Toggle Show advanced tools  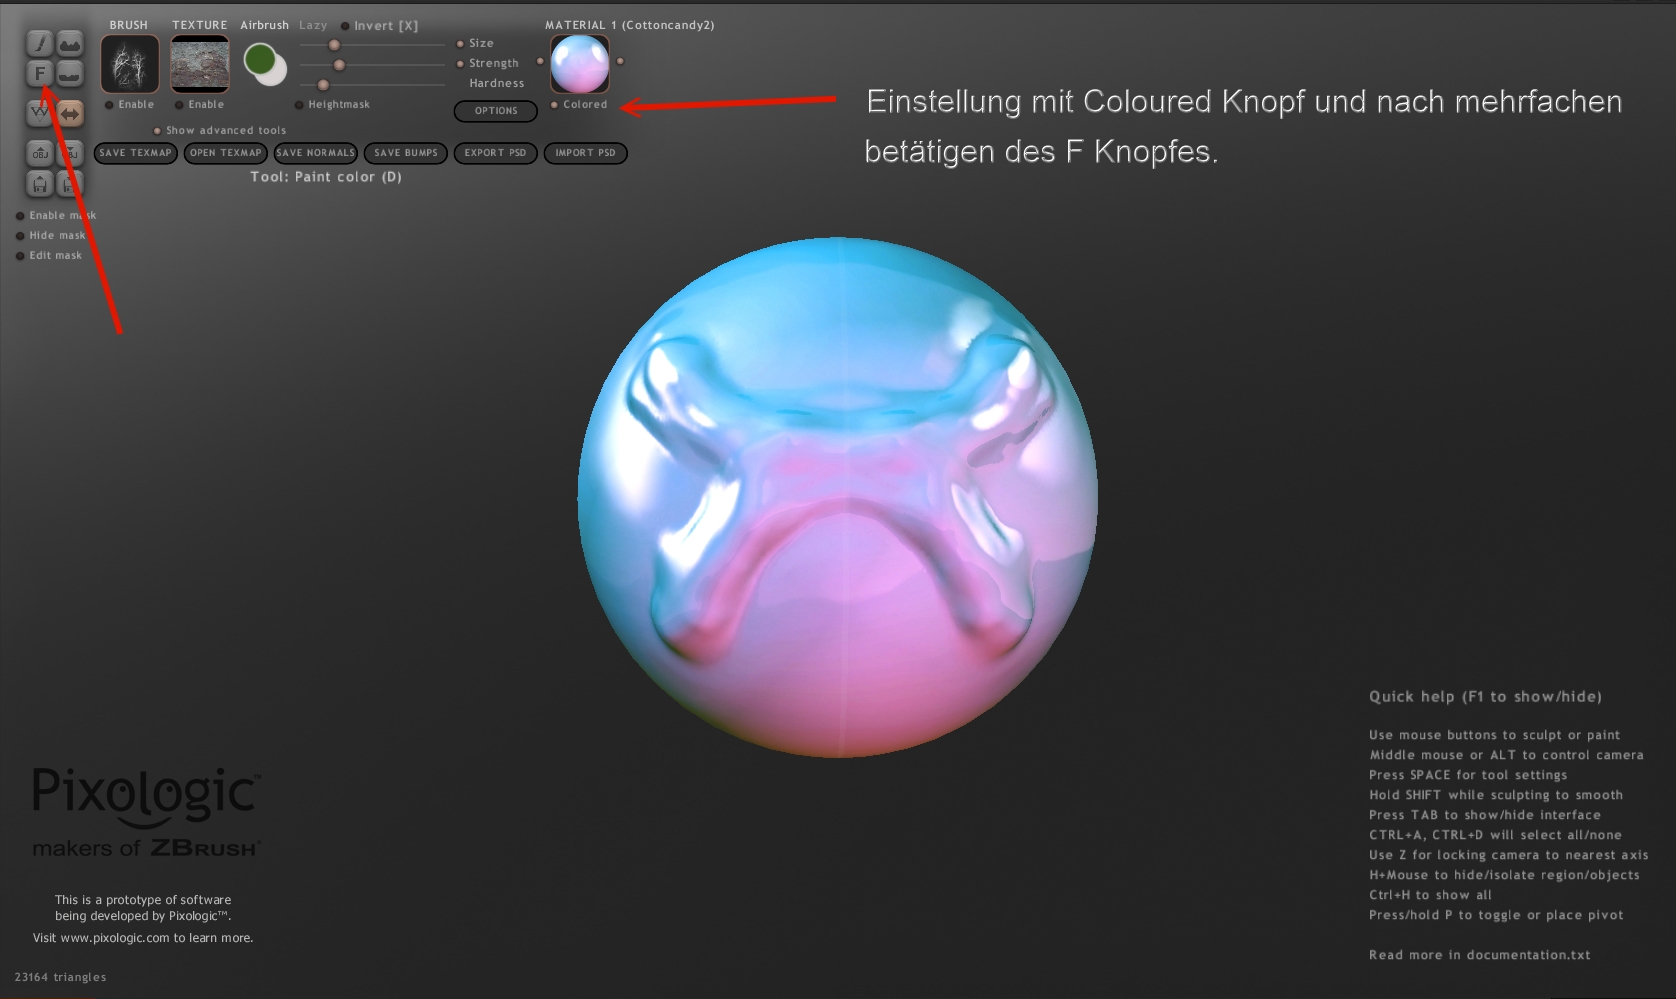tap(219, 131)
